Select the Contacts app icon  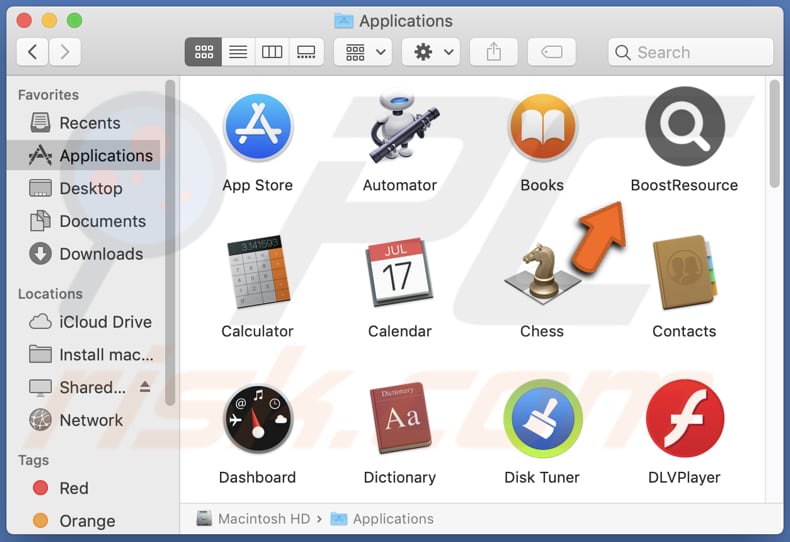pyautogui.click(x=685, y=273)
